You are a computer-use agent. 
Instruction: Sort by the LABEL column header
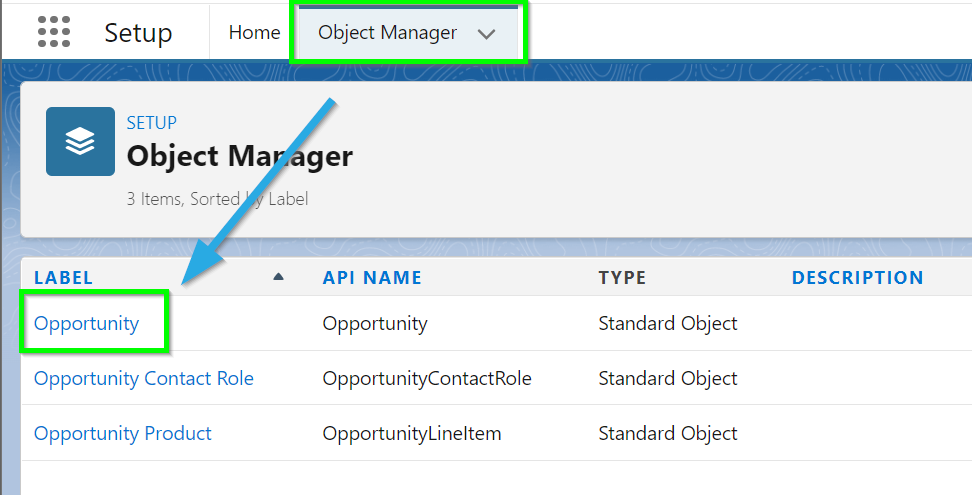(x=63, y=278)
